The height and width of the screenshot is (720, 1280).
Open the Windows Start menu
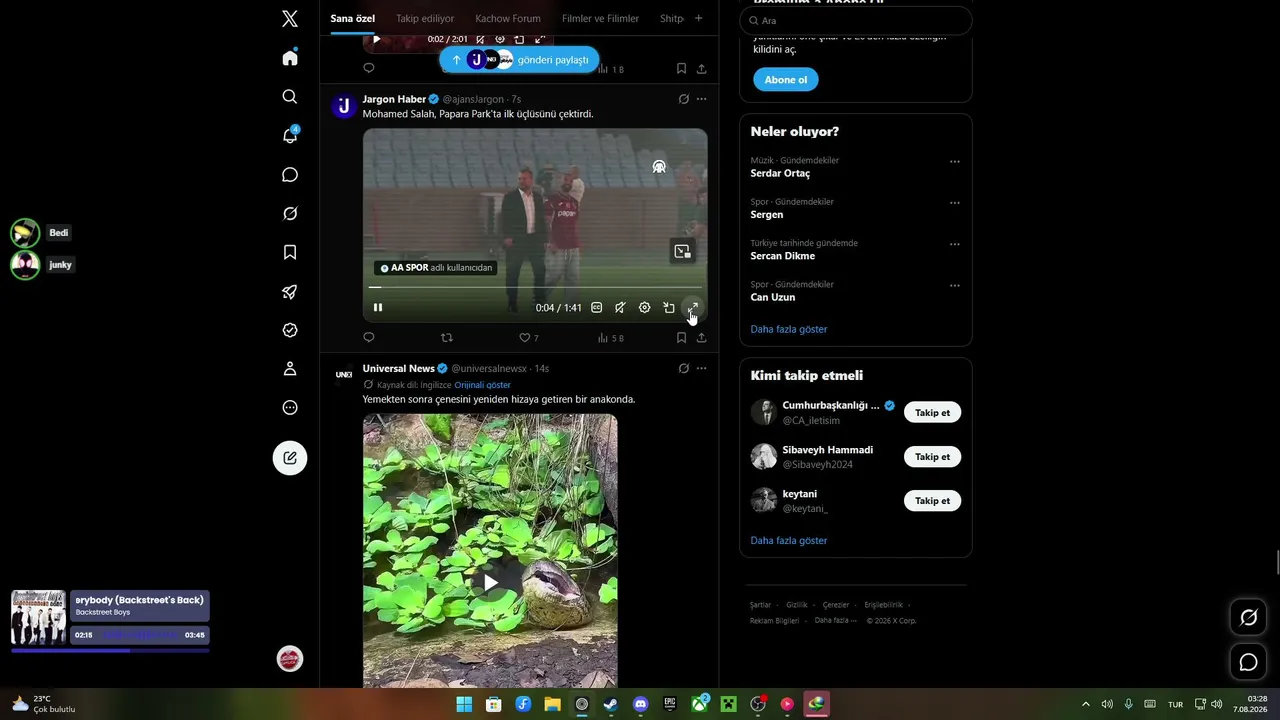(x=465, y=704)
